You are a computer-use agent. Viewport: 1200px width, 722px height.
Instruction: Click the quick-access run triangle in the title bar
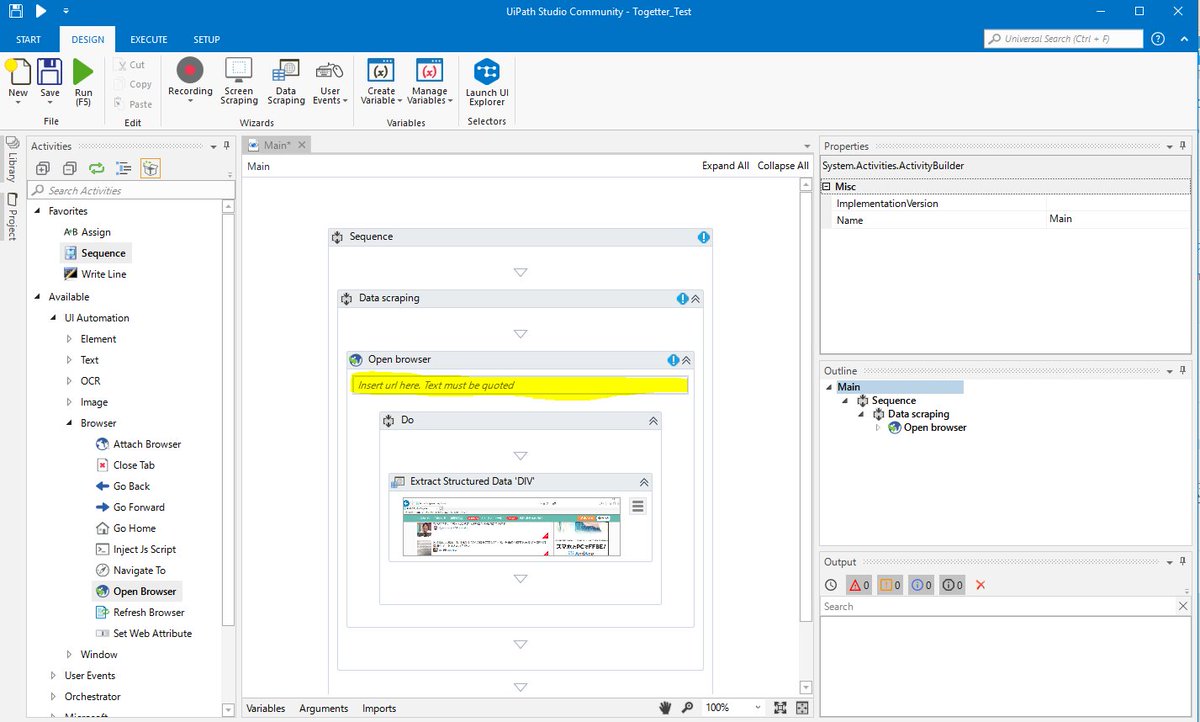pyautogui.click(x=41, y=11)
